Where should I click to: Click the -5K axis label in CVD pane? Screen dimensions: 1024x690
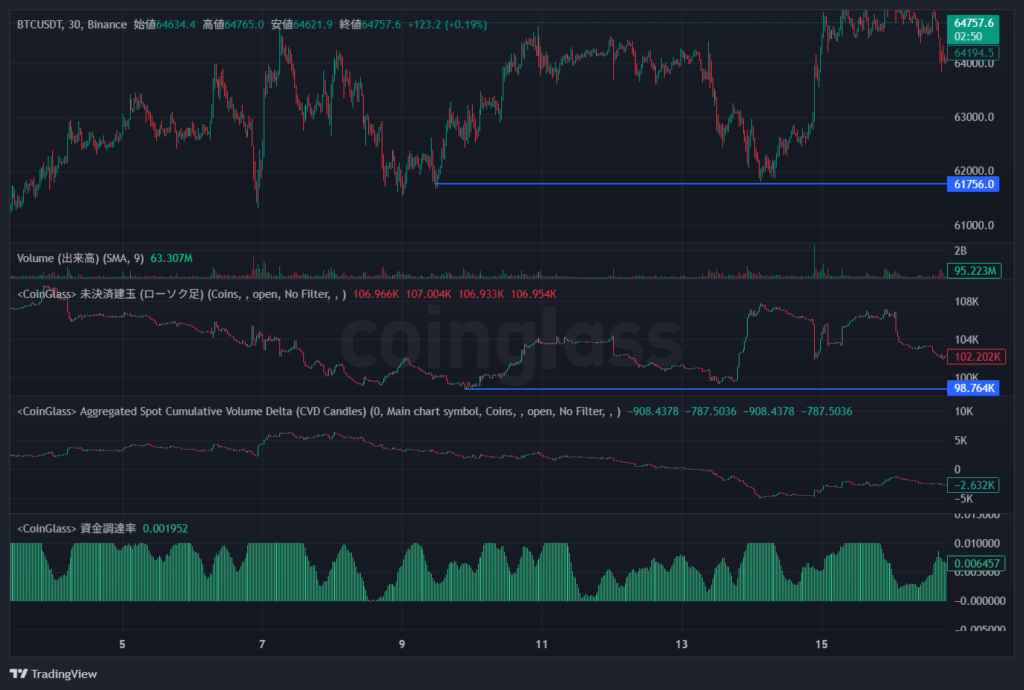(963, 499)
